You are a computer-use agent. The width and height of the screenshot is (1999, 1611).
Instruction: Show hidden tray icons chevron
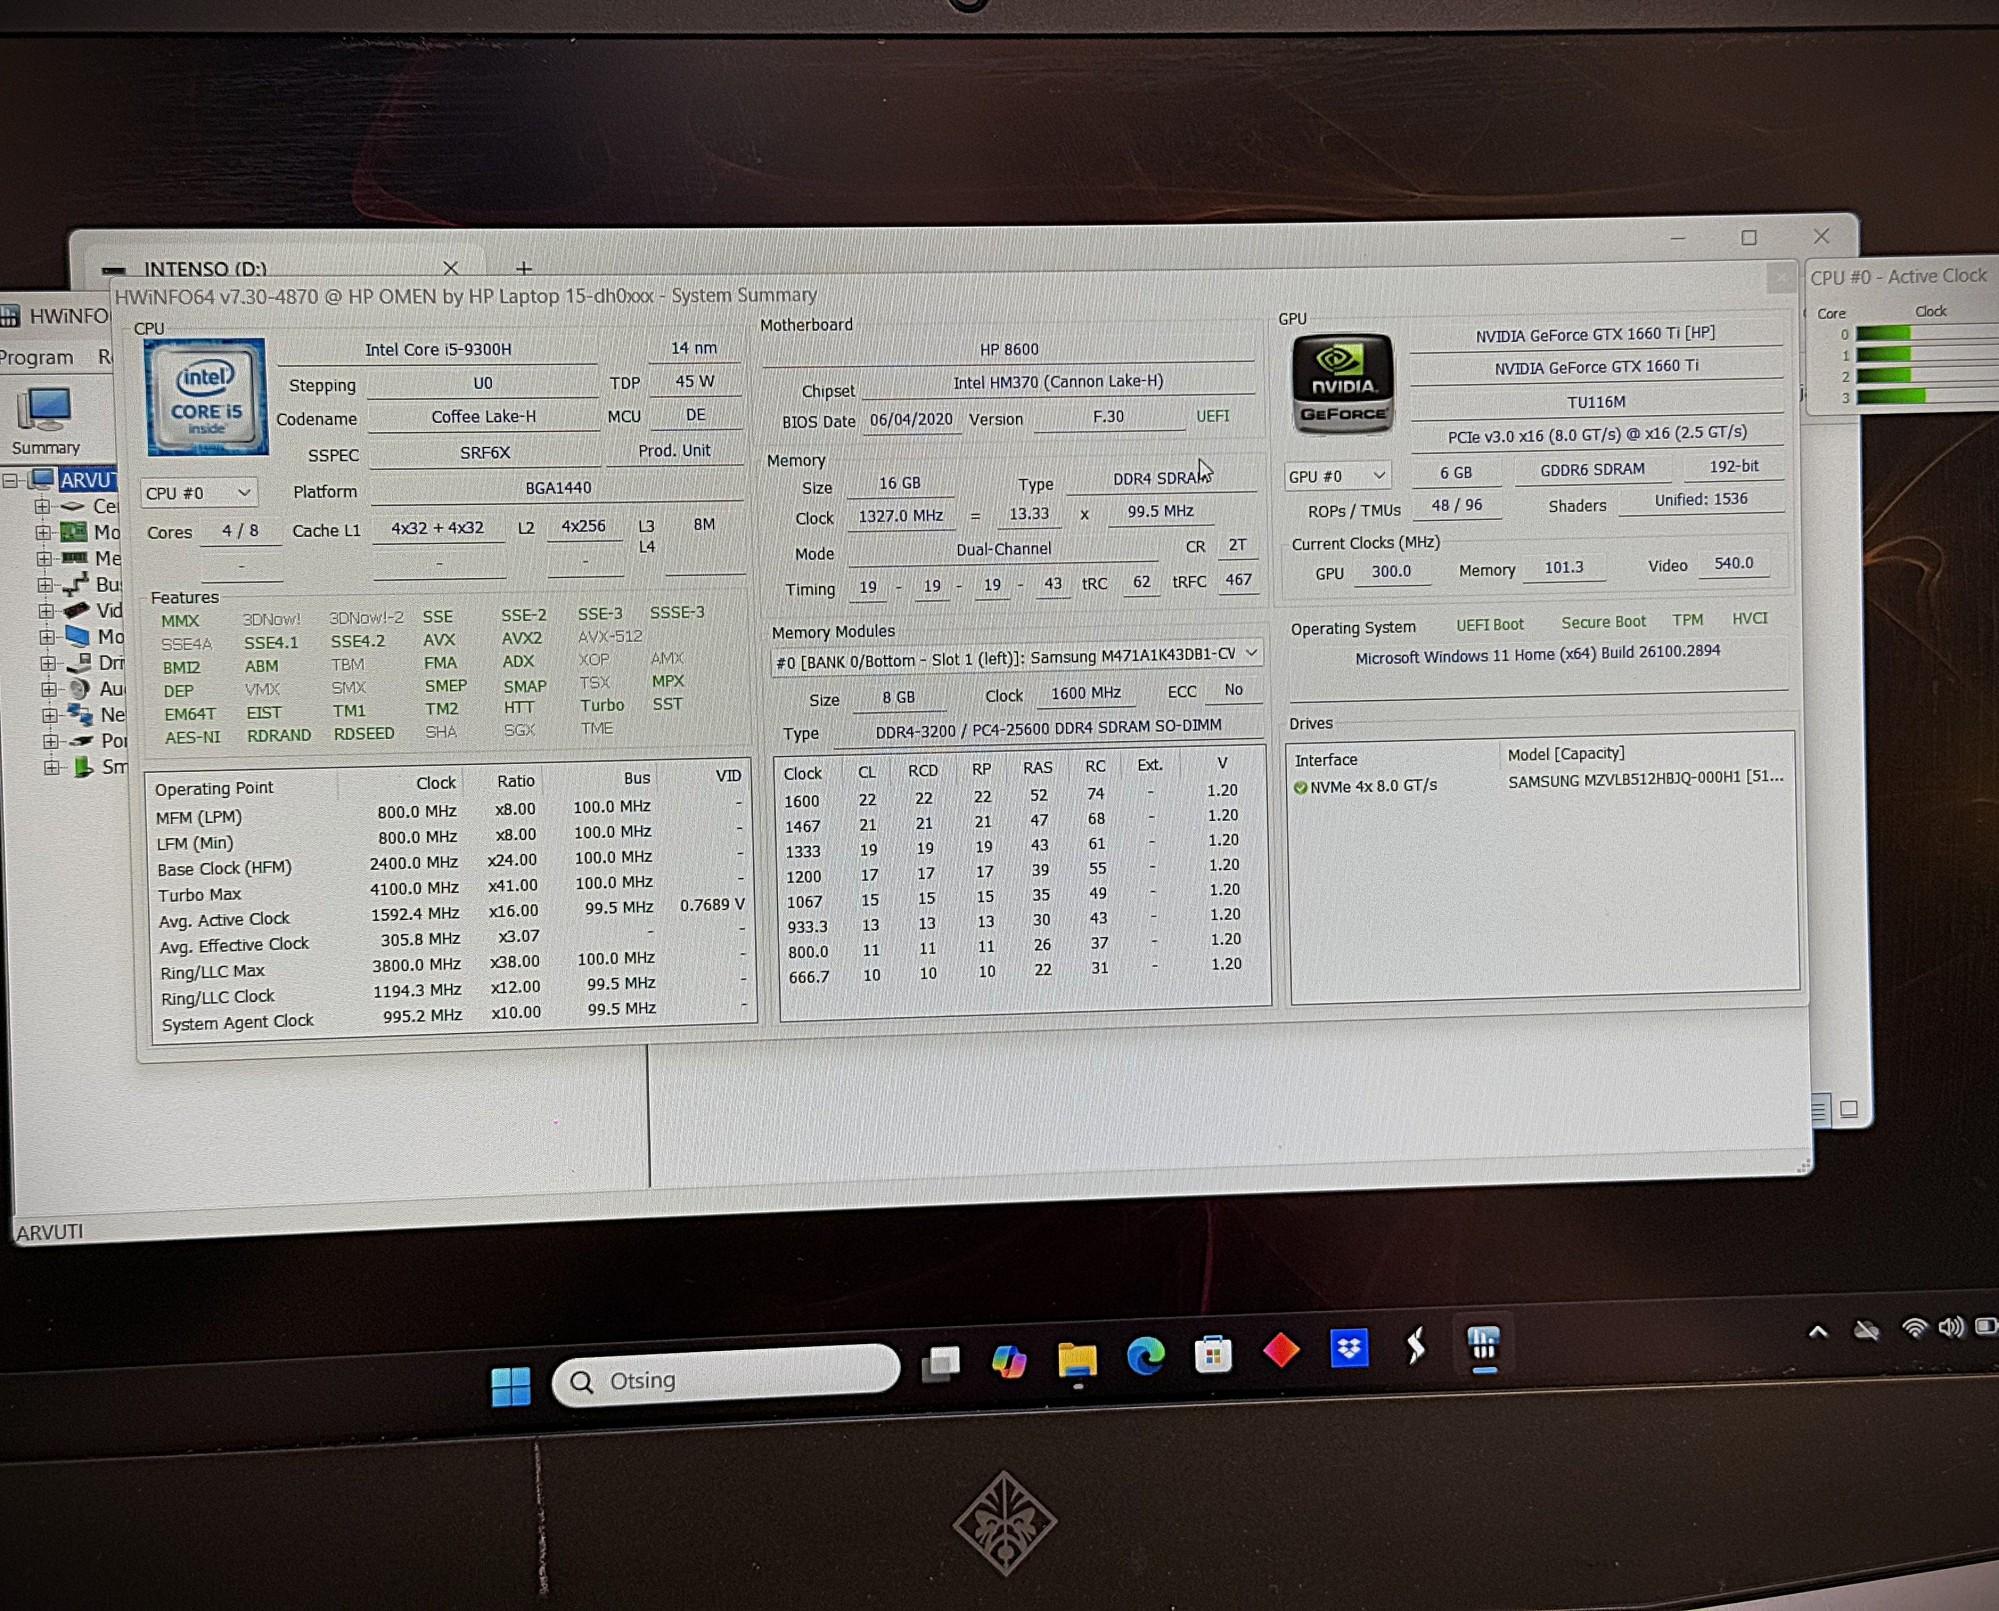(1818, 1332)
